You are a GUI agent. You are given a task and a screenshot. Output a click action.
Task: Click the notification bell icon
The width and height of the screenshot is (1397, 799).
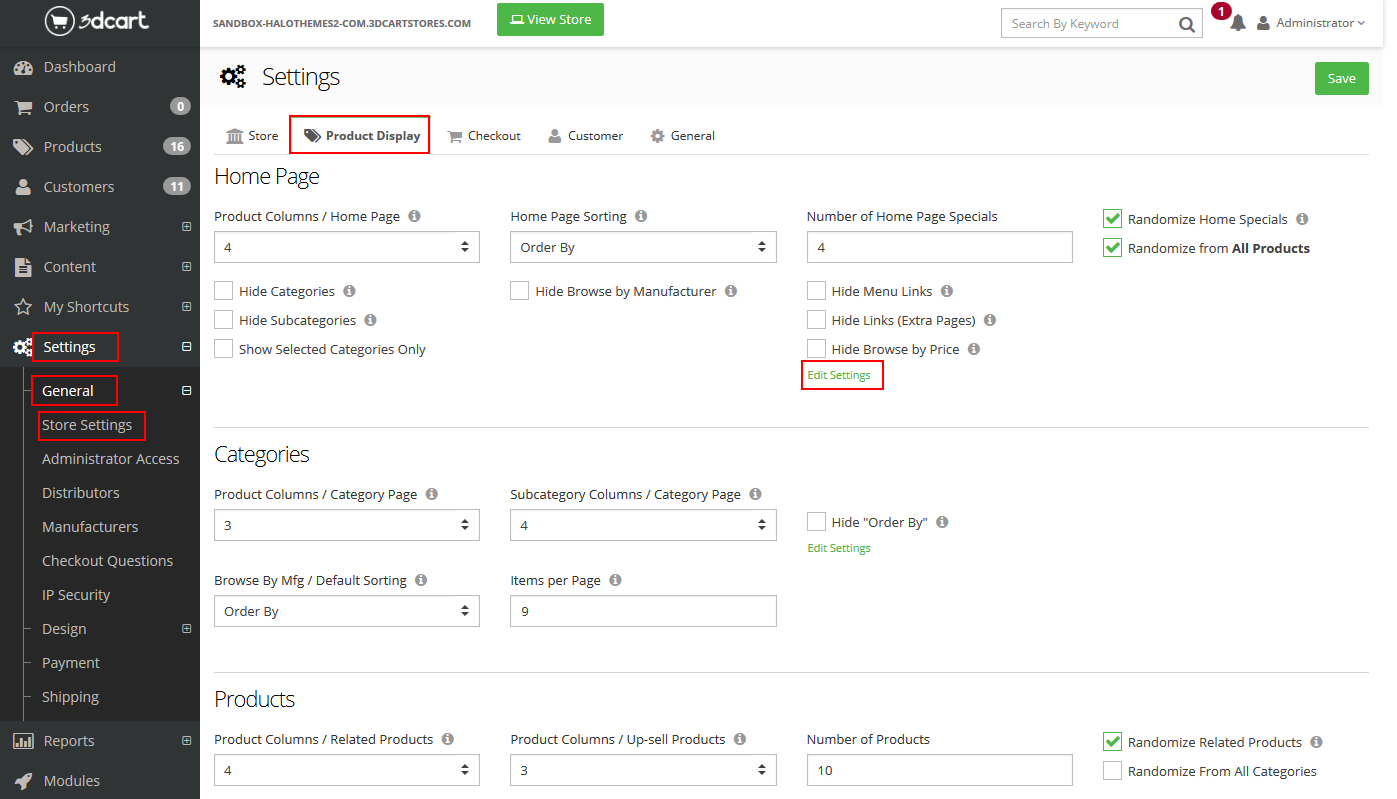tap(1238, 23)
